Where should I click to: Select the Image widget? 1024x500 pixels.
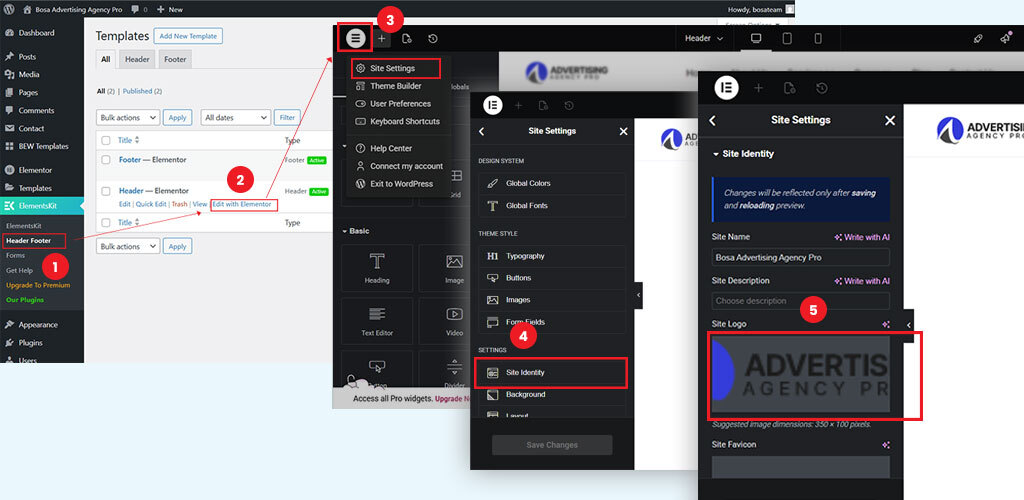point(455,268)
